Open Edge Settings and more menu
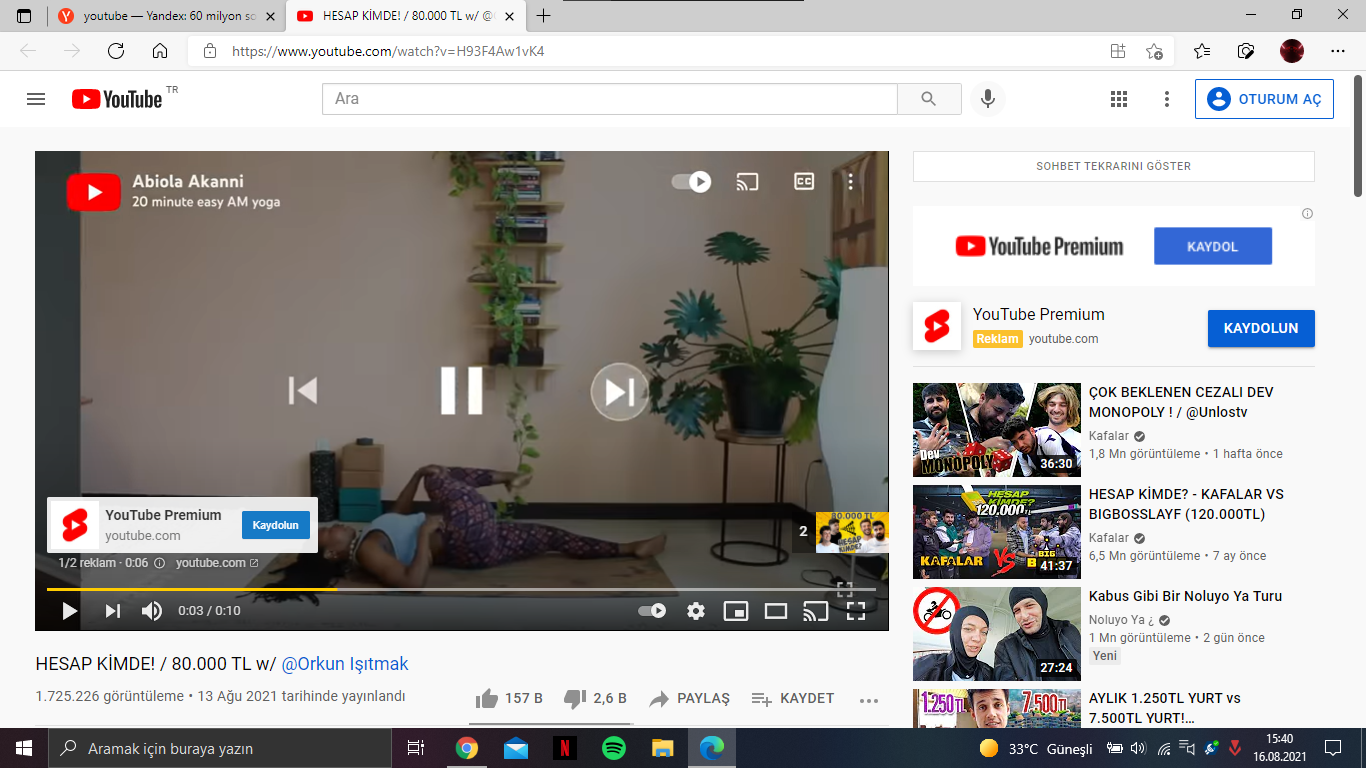This screenshot has width=1366, height=768. tap(1338, 51)
